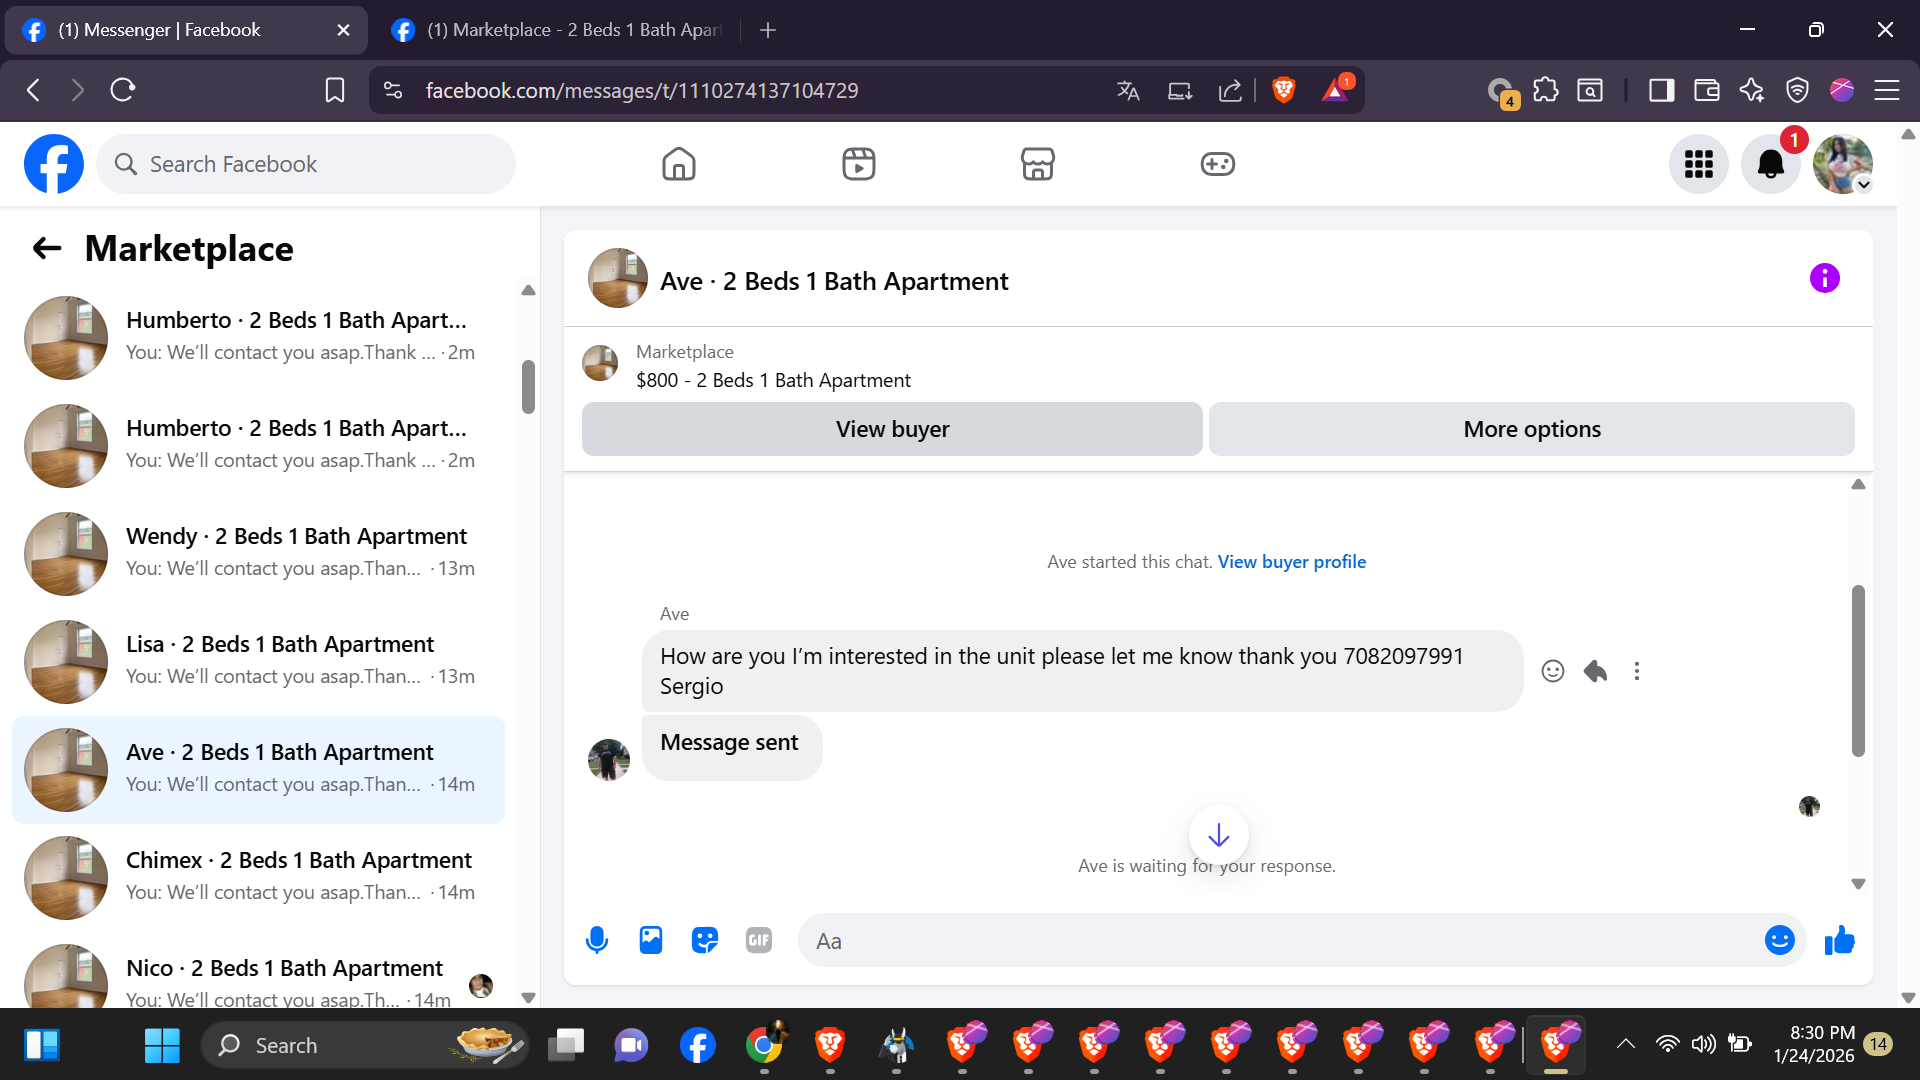
Task: Open the GIF picker
Action: click(759, 940)
